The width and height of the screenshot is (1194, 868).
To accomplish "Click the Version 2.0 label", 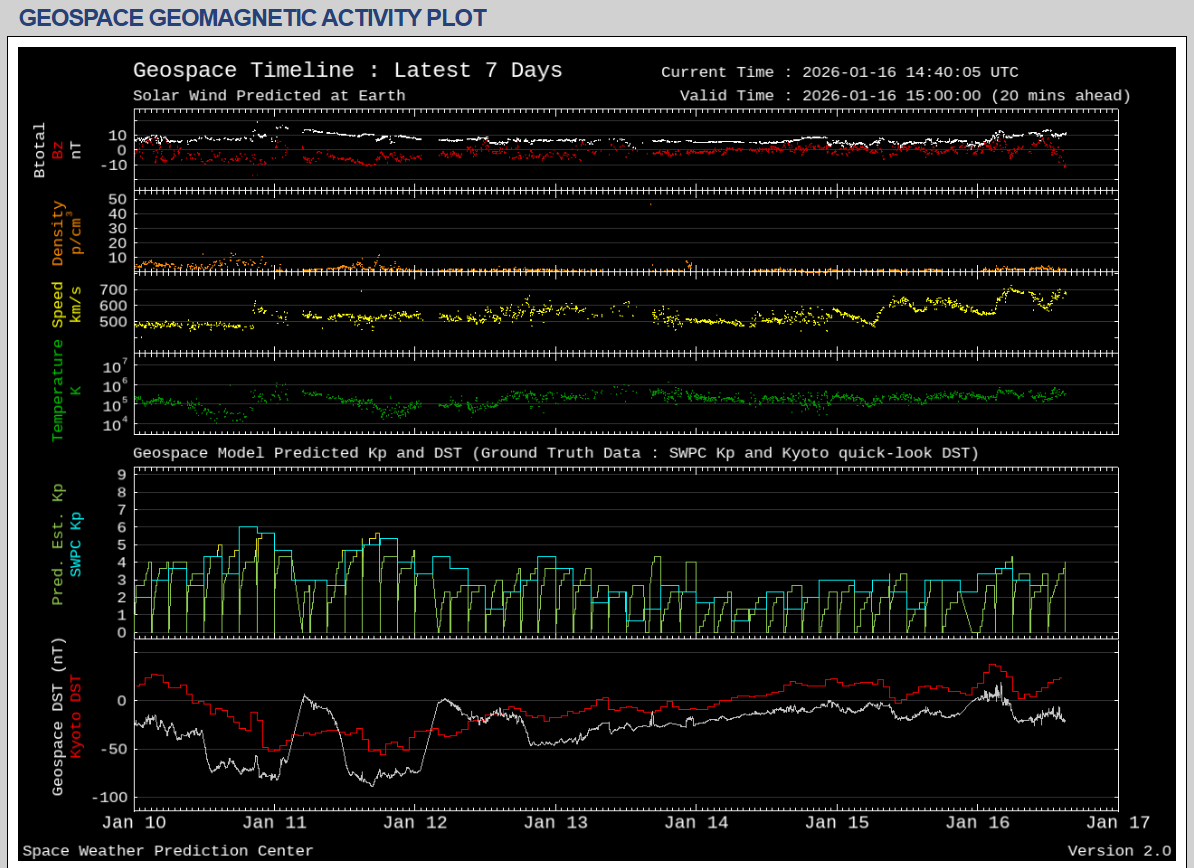I will [x=1118, y=851].
